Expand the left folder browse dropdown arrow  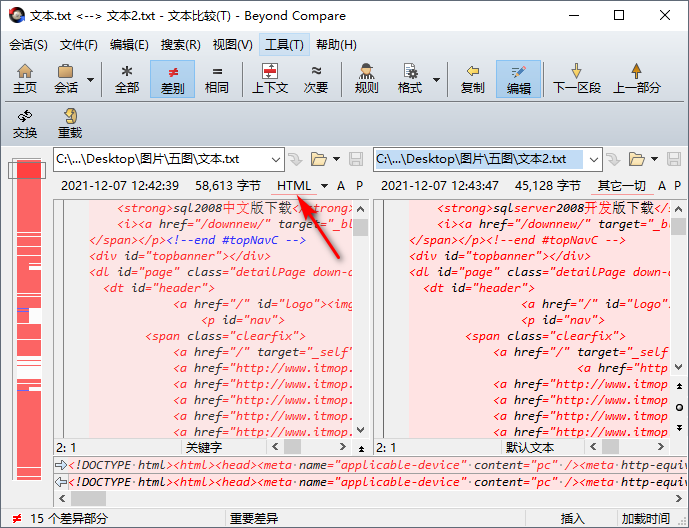pyautogui.click(x=337, y=159)
